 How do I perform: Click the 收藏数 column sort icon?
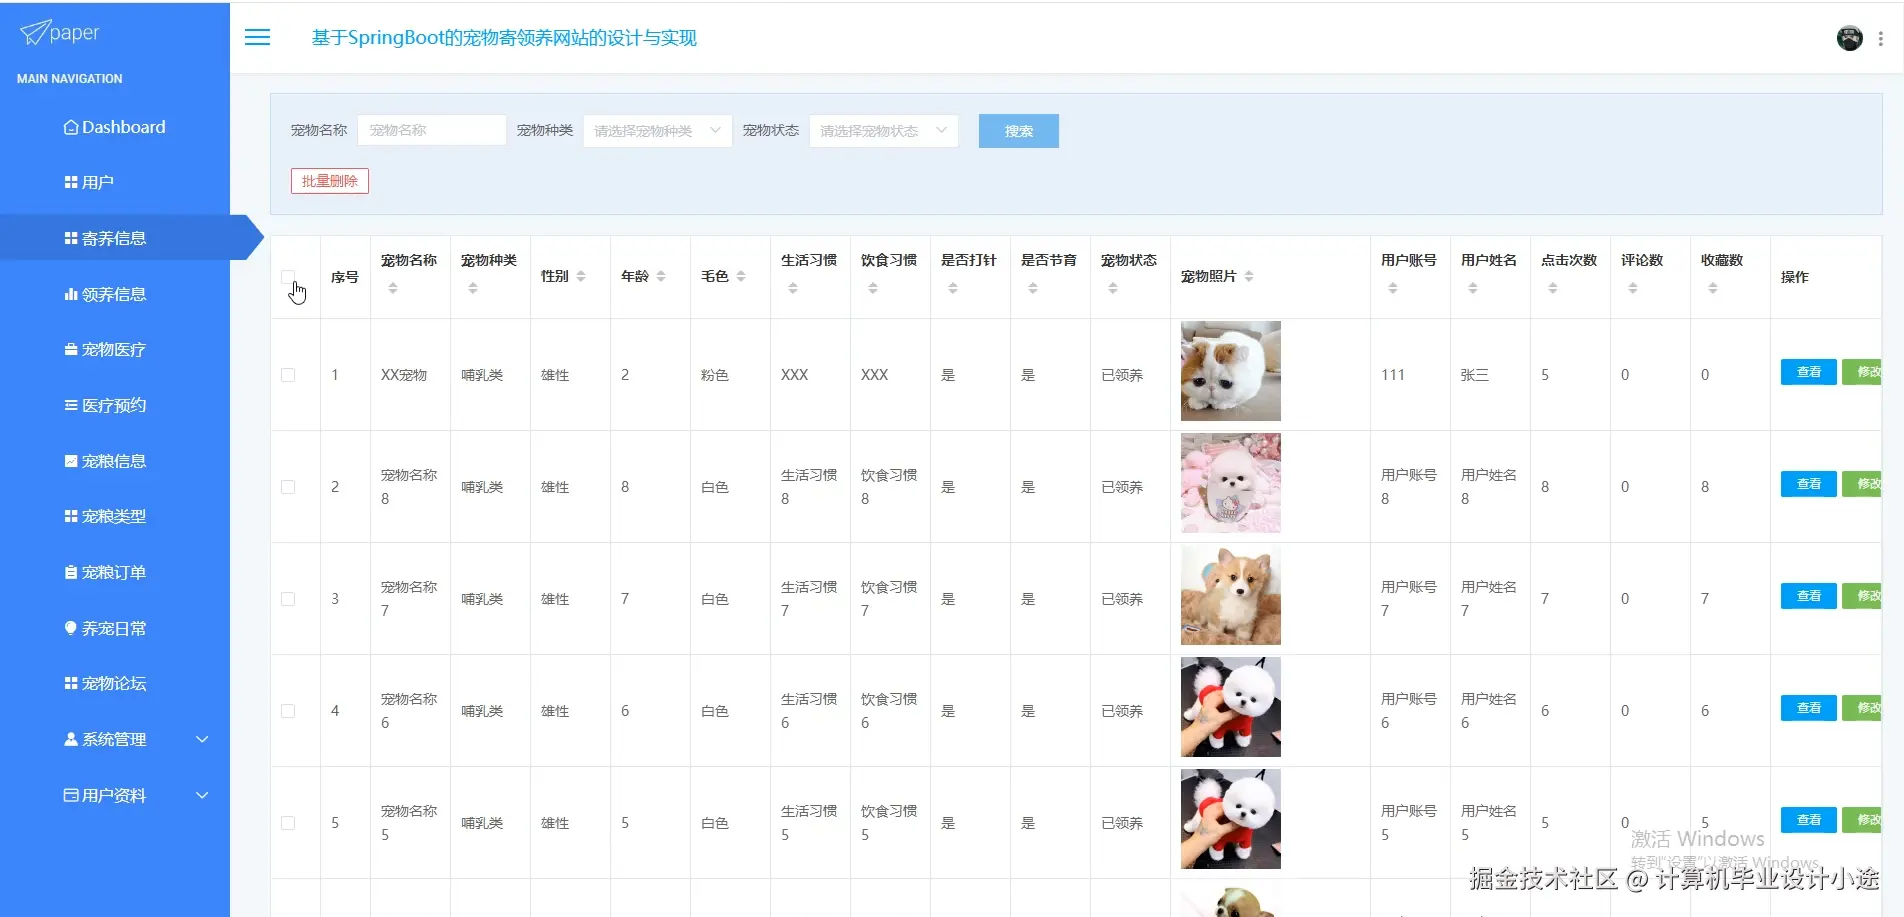click(x=1713, y=288)
